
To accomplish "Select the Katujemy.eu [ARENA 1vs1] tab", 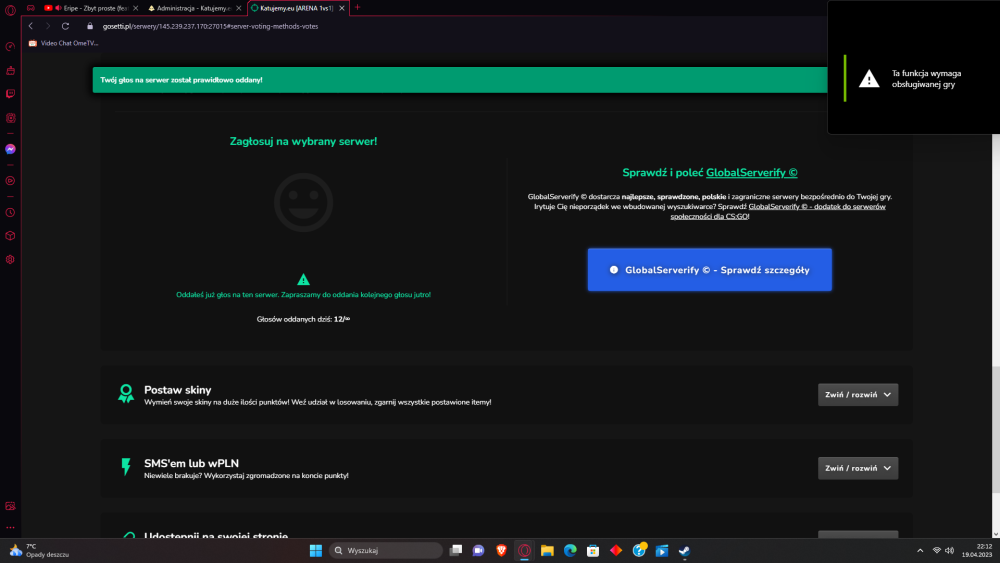I will click(297, 8).
